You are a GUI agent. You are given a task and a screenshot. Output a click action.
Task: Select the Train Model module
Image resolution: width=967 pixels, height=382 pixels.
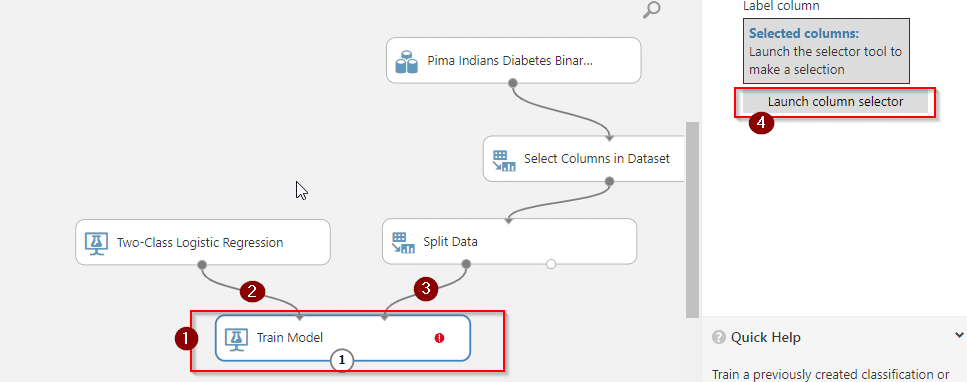pyautogui.click(x=343, y=338)
